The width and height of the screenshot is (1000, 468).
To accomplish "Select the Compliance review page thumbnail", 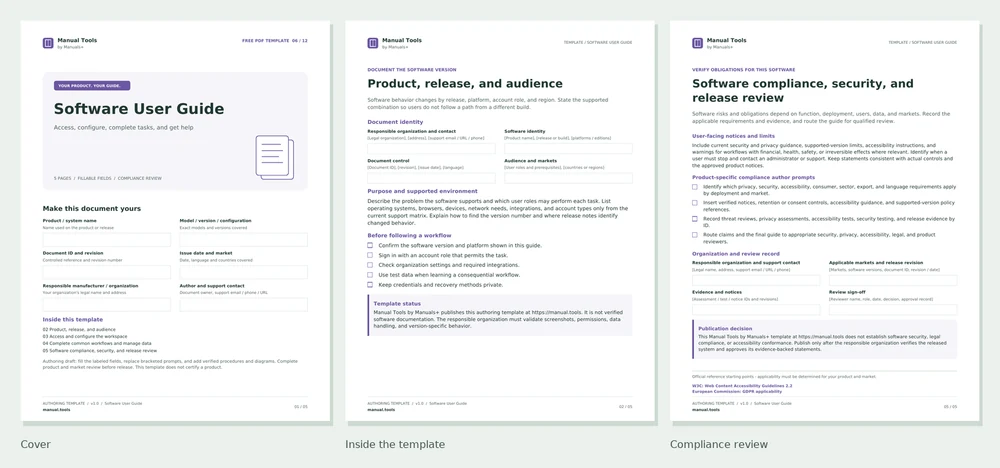I will pos(825,221).
